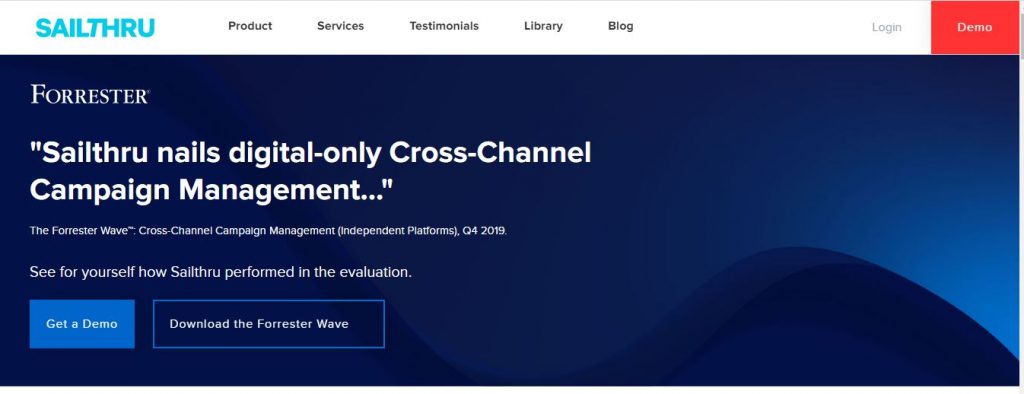Viewport: 1024px width, 394px height.
Task: Click the Forrester logo
Action: coord(90,95)
